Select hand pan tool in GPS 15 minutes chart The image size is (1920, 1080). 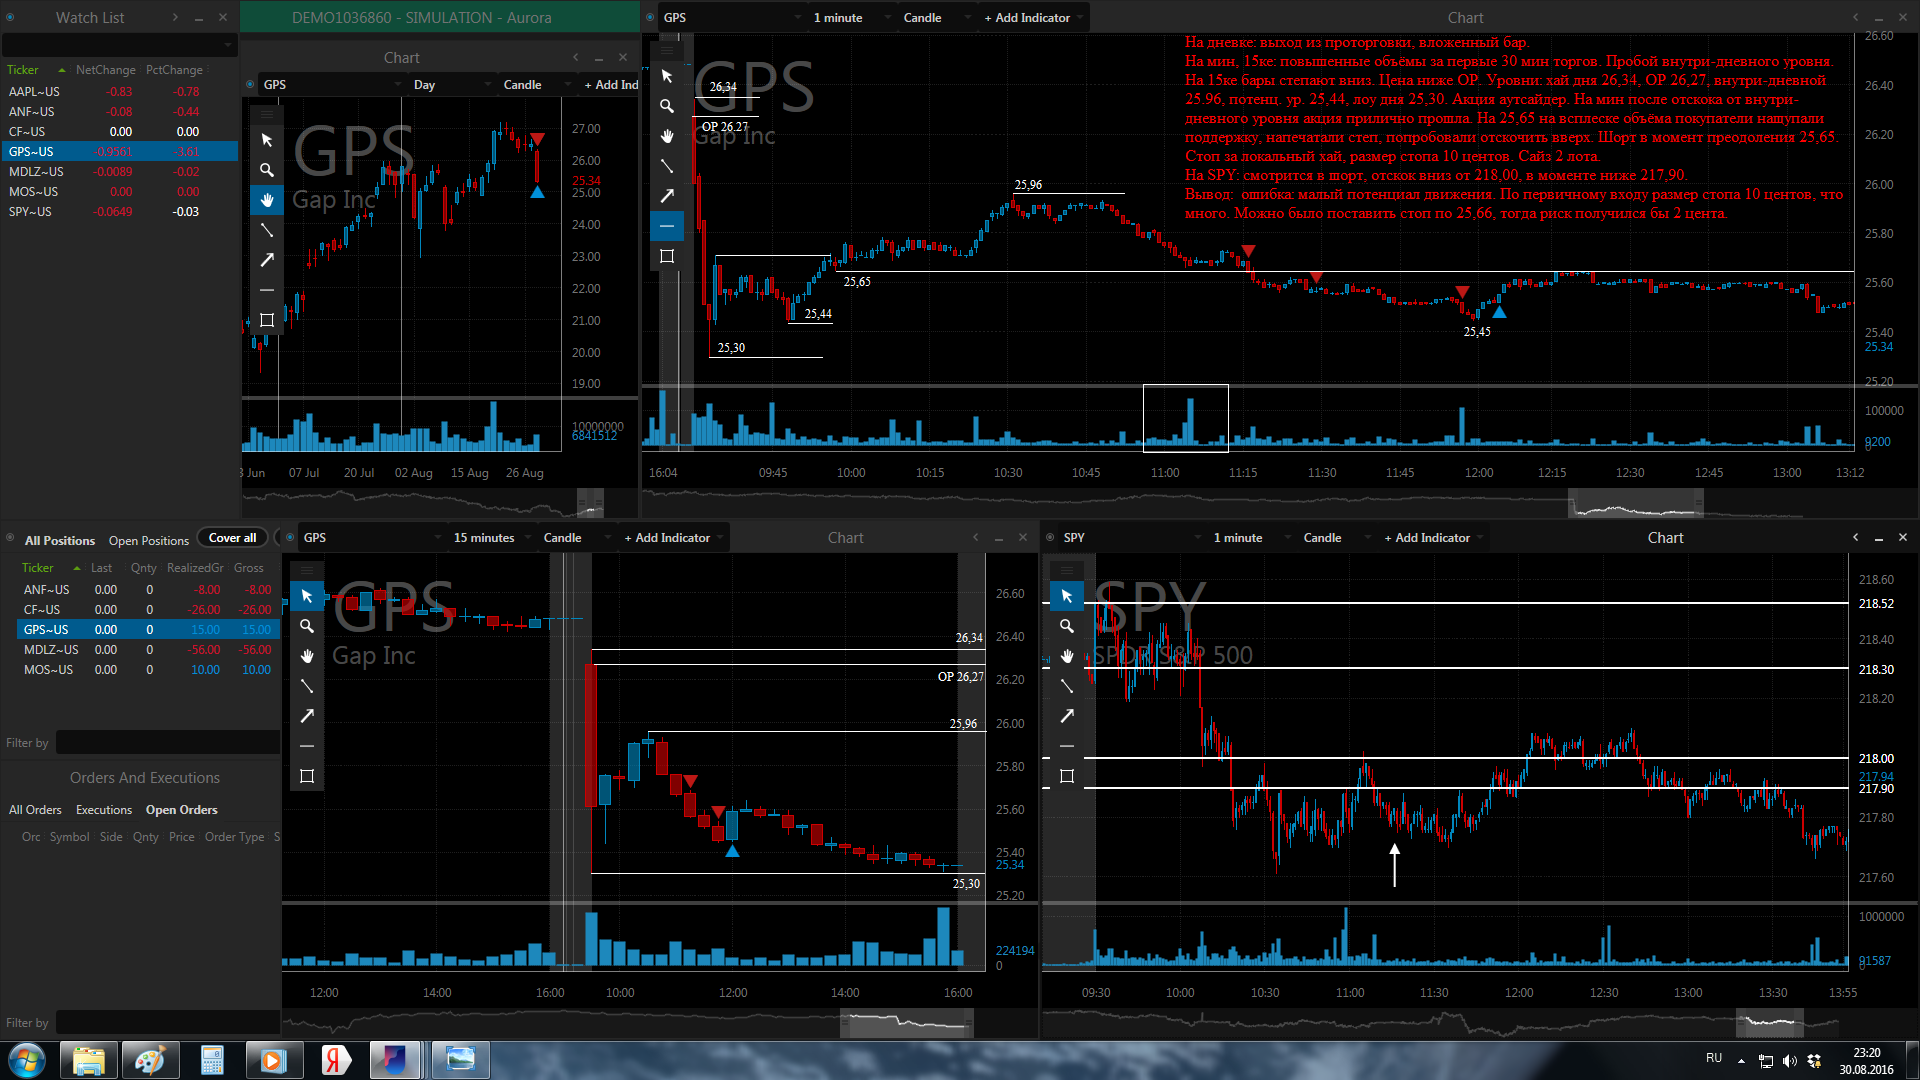pos(307,656)
